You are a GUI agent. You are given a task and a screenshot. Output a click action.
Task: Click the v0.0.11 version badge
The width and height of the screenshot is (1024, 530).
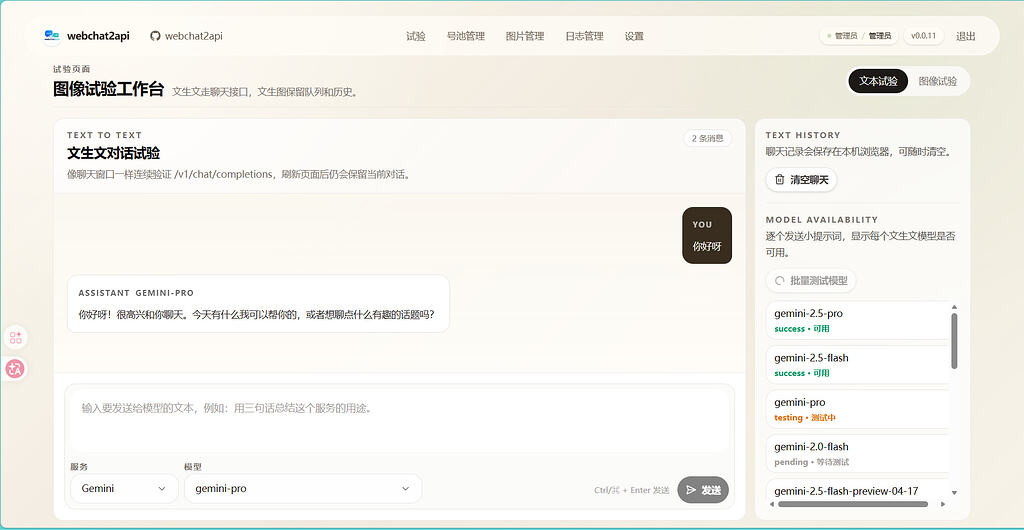click(923, 36)
